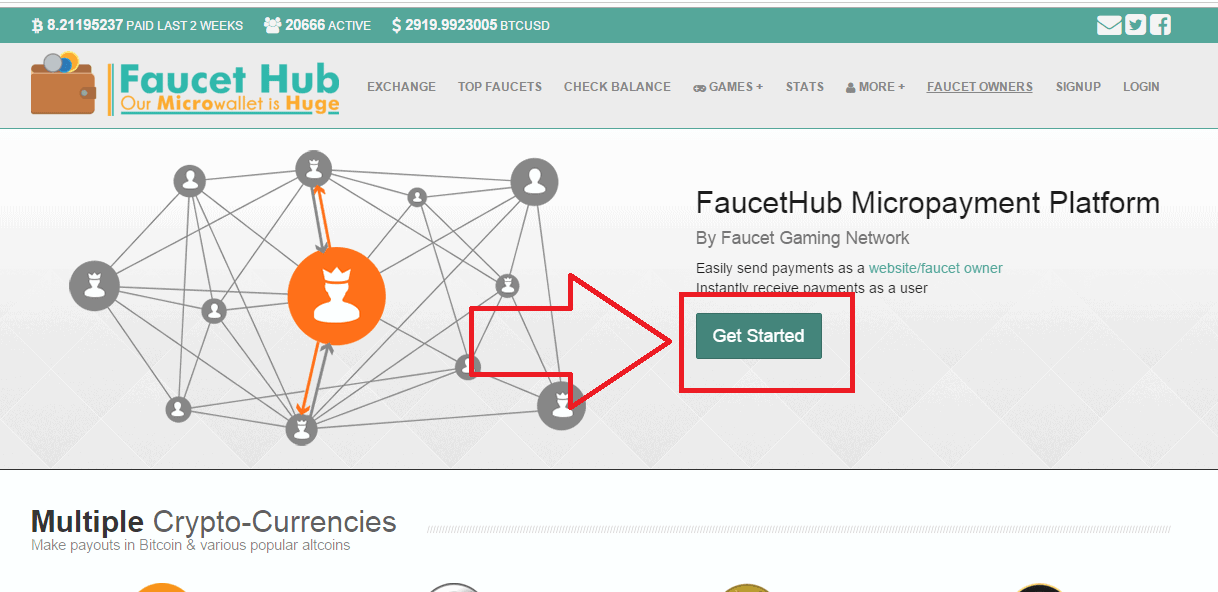
Task: Open the FAUCET OWNERS link
Action: click(980, 87)
